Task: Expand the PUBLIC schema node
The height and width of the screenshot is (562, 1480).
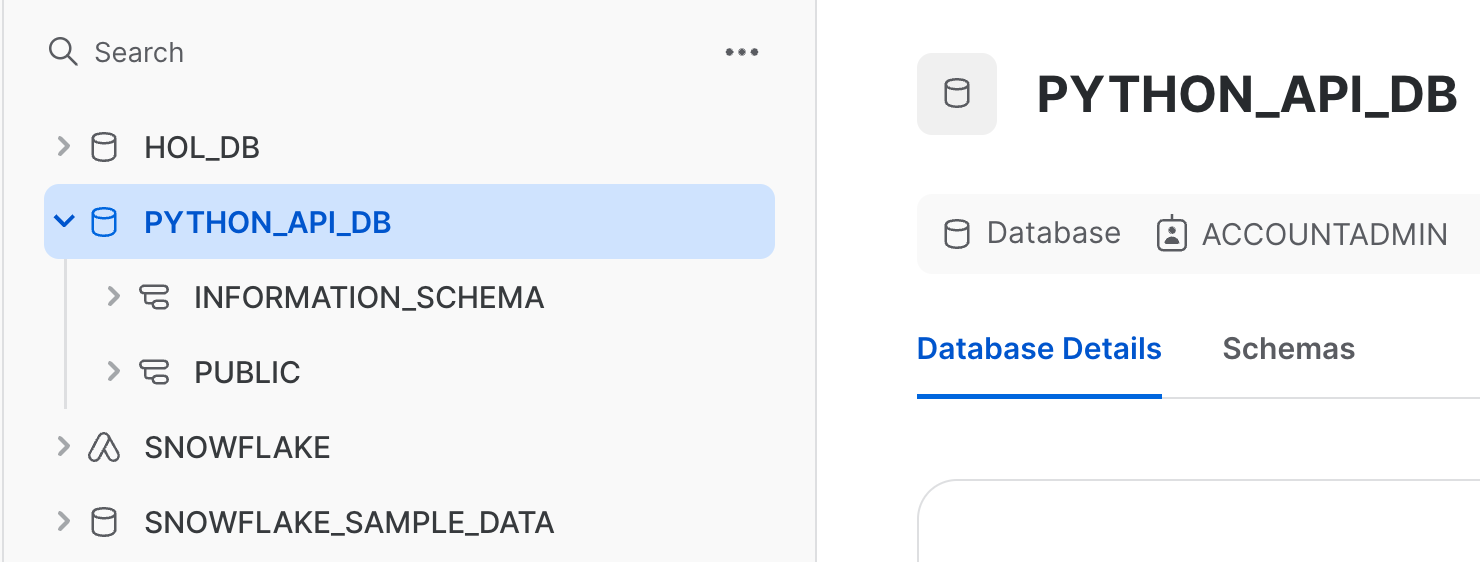Action: tap(114, 371)
